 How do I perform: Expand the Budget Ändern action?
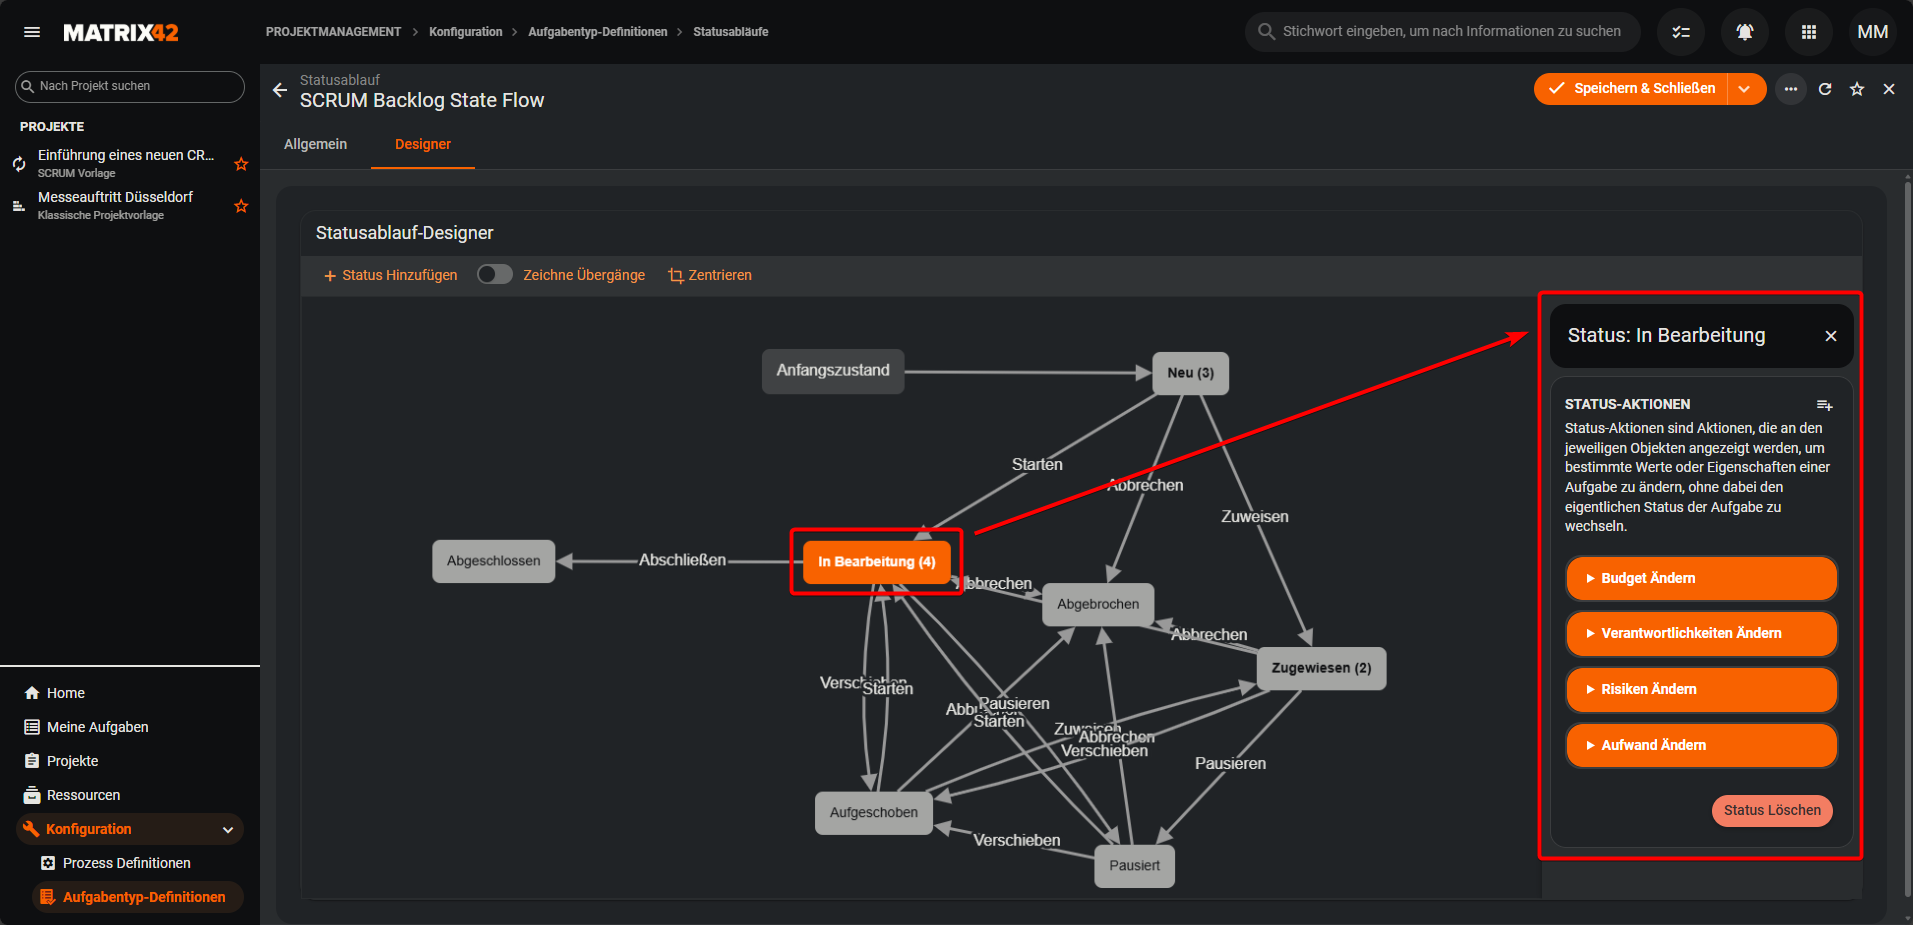1701,578
